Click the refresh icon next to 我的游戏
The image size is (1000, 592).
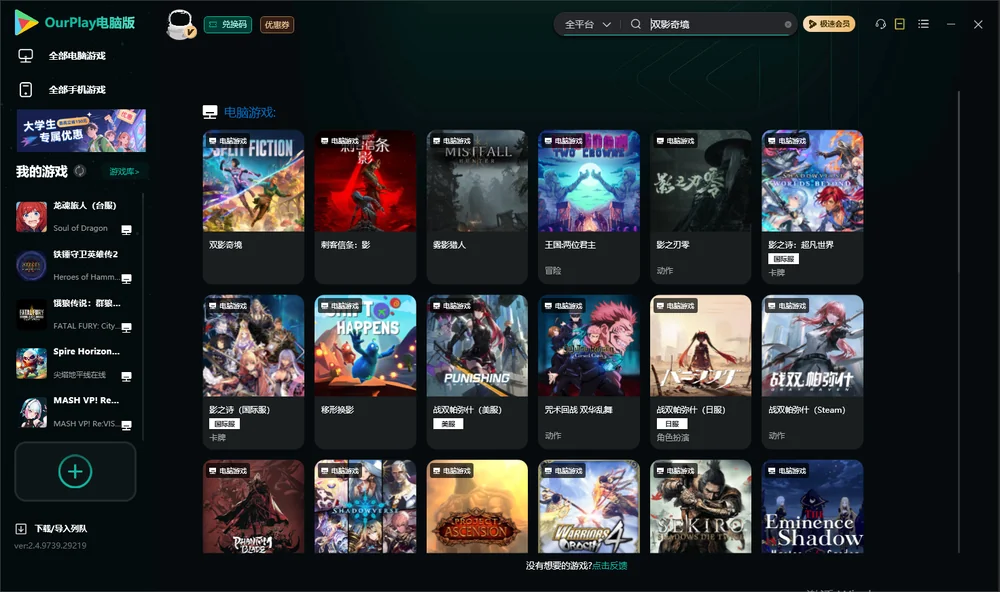click(x=80, y=171)
